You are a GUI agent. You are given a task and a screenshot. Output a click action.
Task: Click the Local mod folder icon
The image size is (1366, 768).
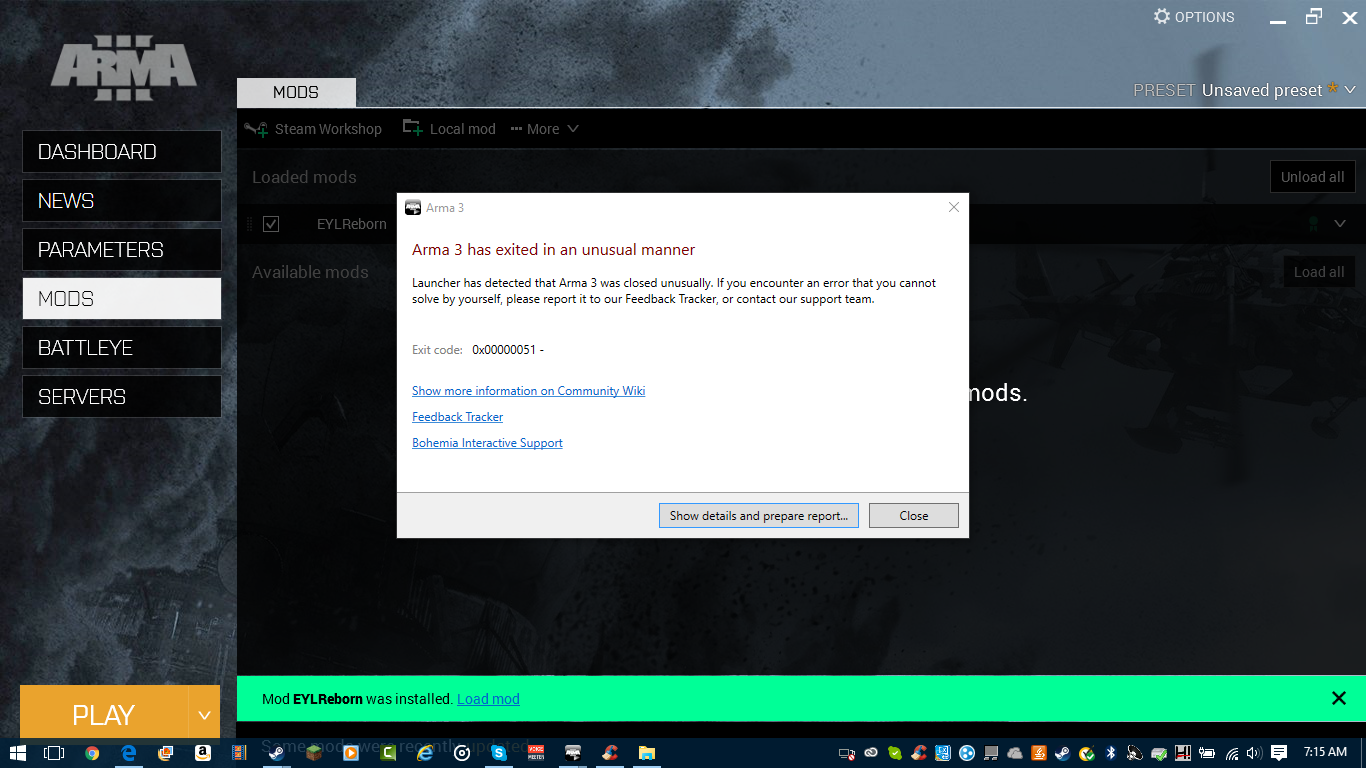(412, 128)
